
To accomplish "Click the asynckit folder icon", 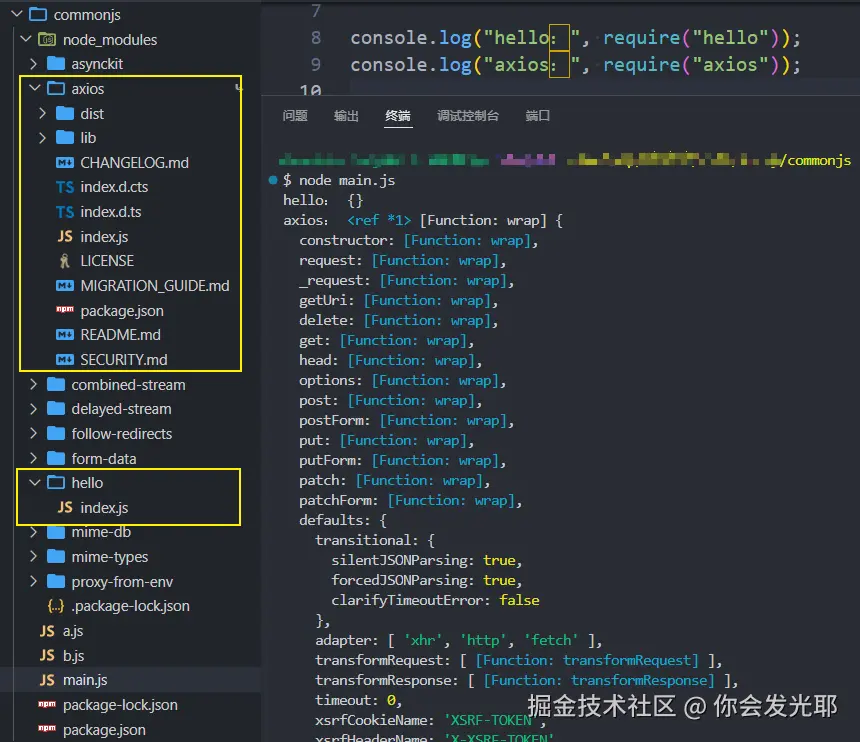I will (x=56, y=64).
